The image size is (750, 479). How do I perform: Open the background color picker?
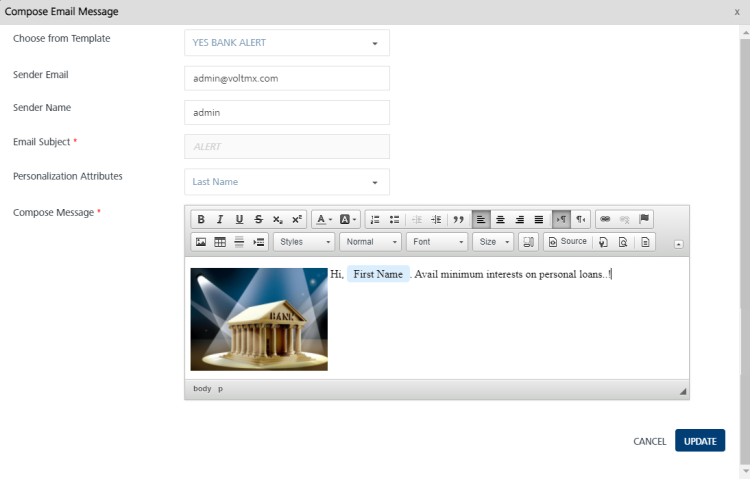pyautogui.click(x=348, y=219)
